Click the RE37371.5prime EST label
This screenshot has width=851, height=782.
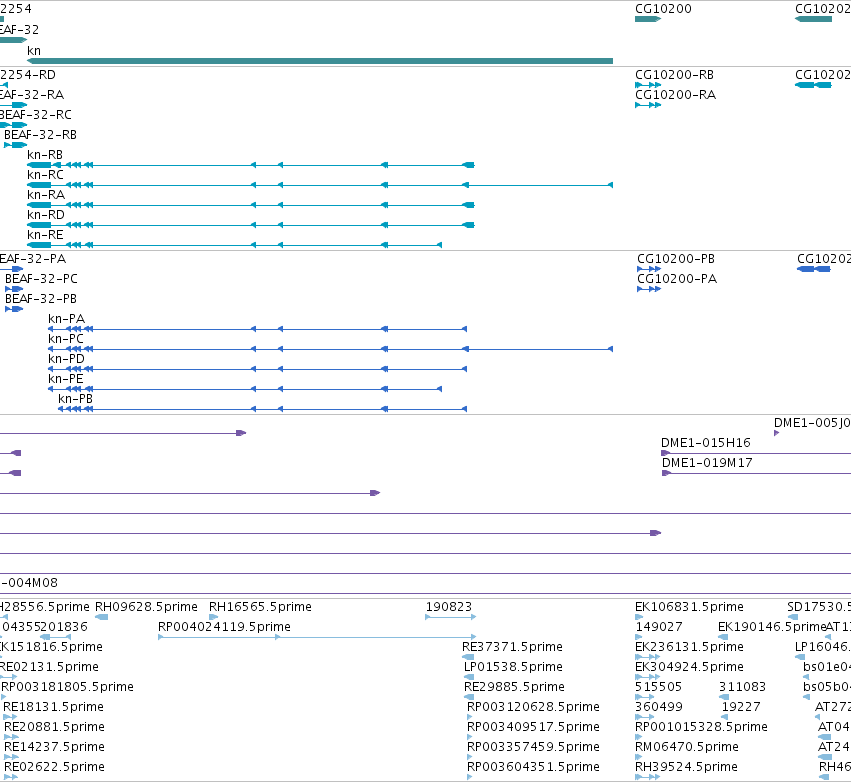click(x=512, y=647)
